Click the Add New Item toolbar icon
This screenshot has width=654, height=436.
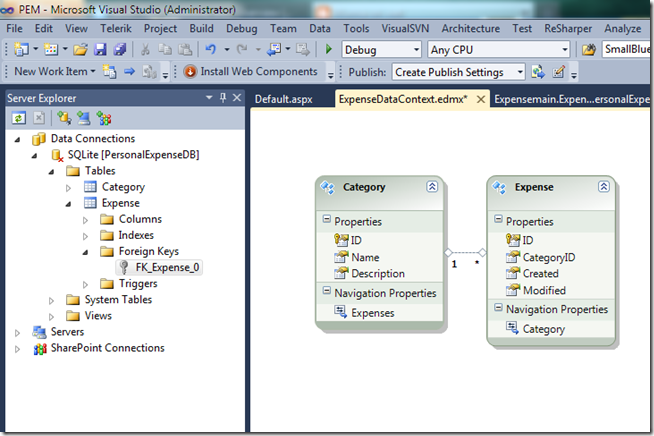point(51,50)
